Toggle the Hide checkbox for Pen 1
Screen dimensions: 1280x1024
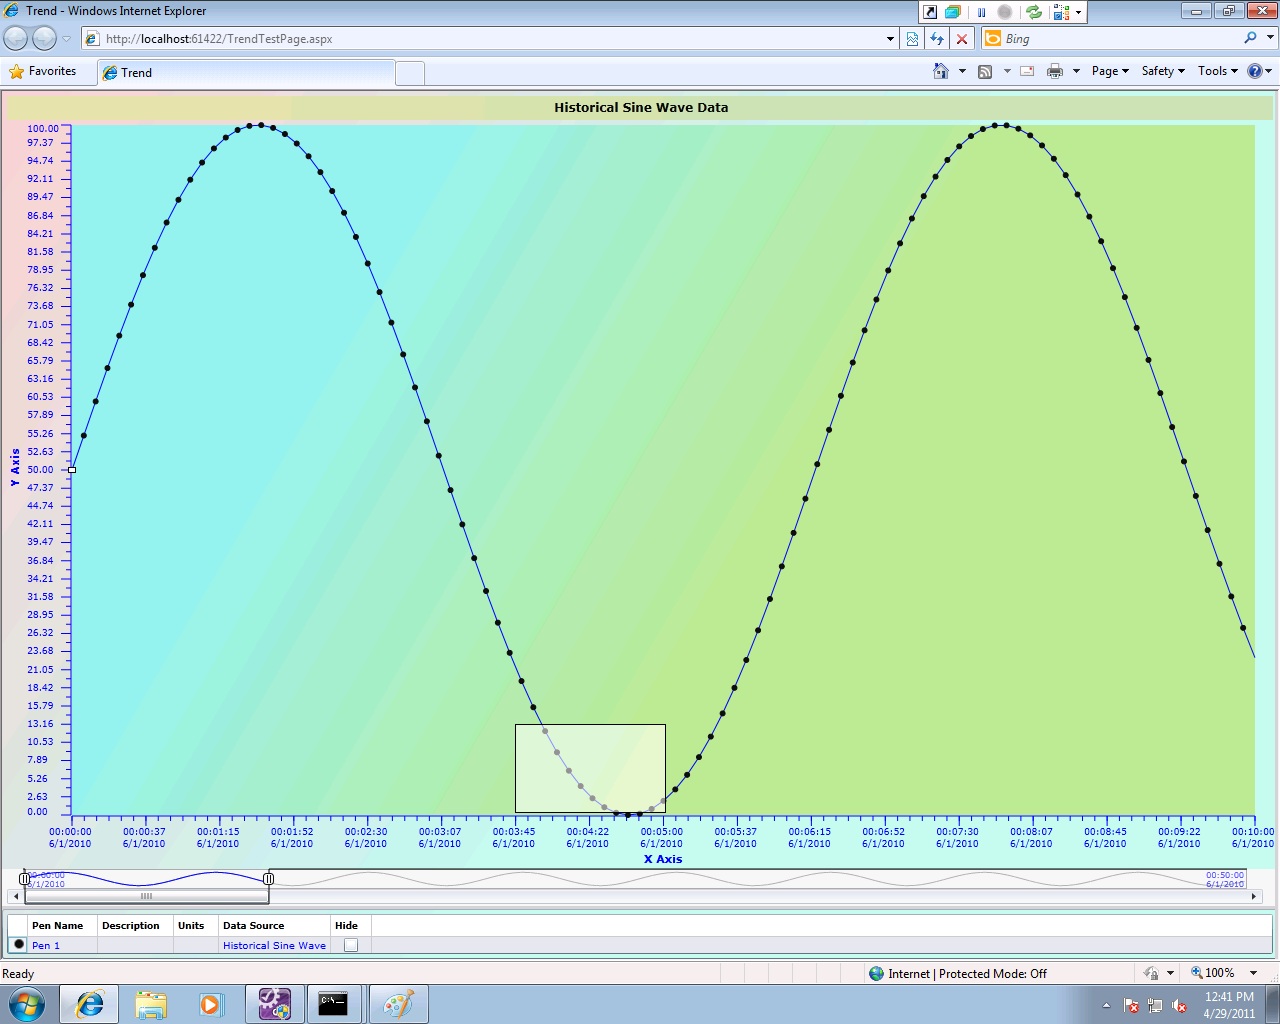(x=351, y=945)
